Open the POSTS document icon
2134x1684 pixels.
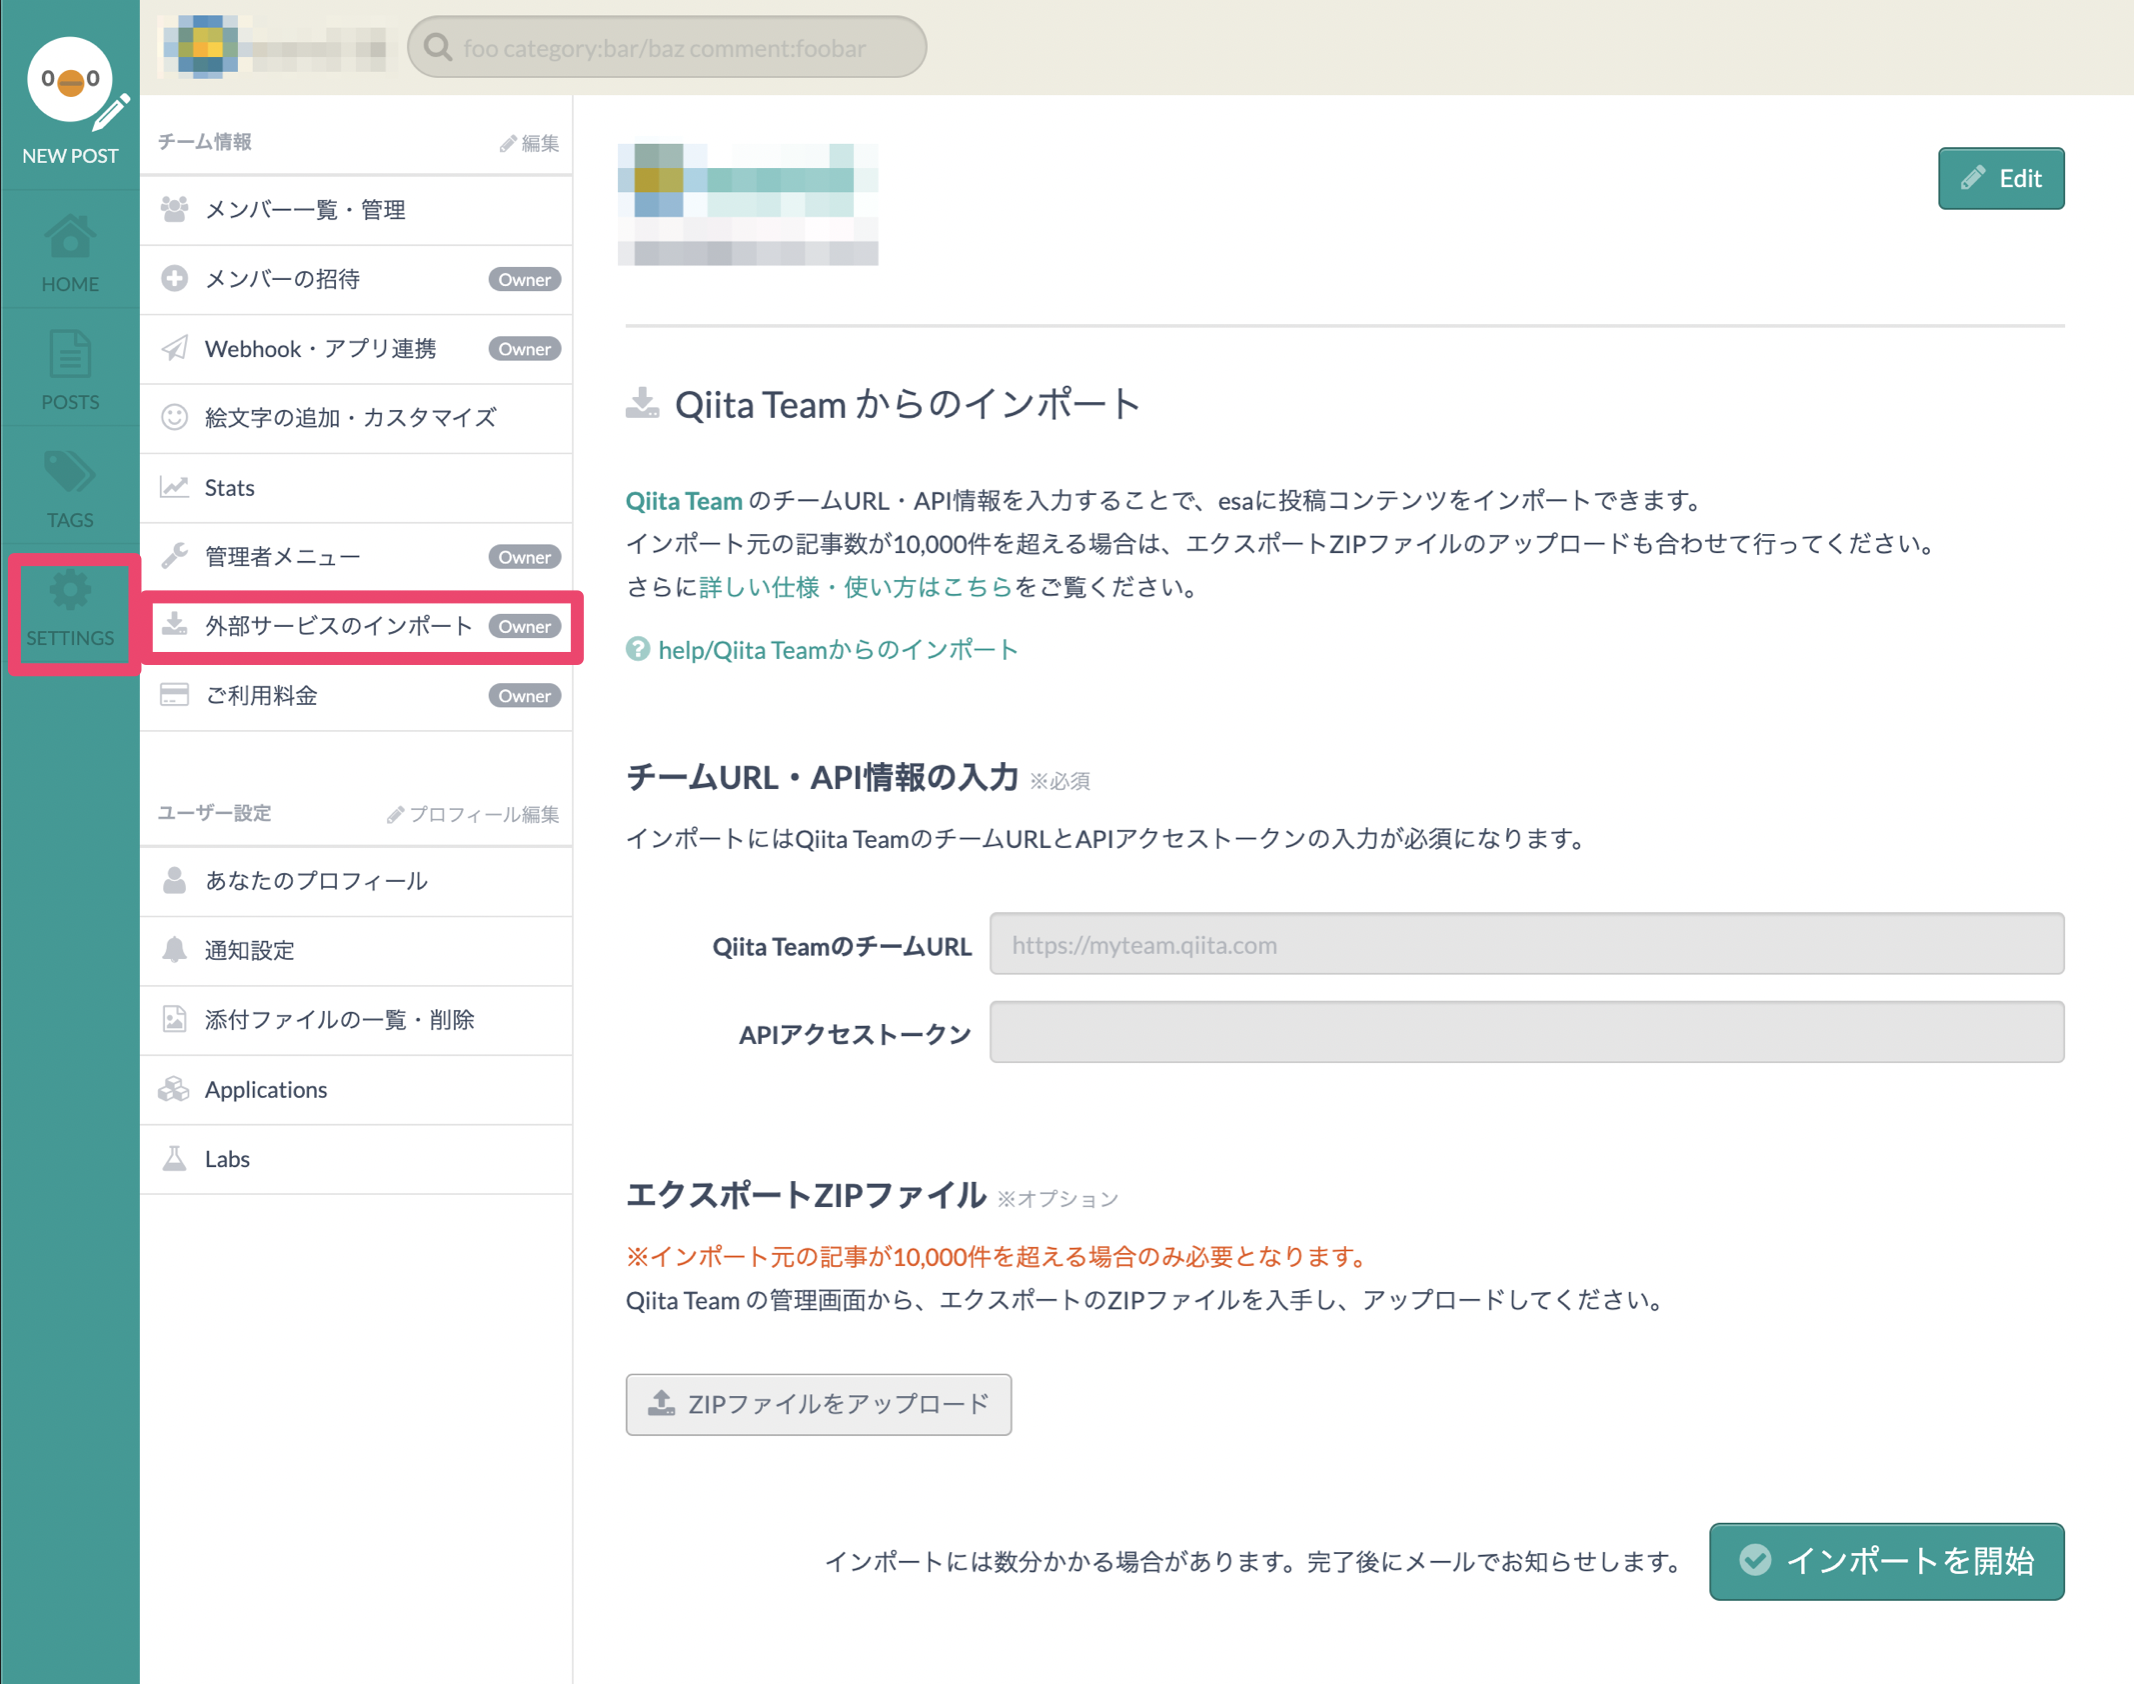[x=70, y=354]
